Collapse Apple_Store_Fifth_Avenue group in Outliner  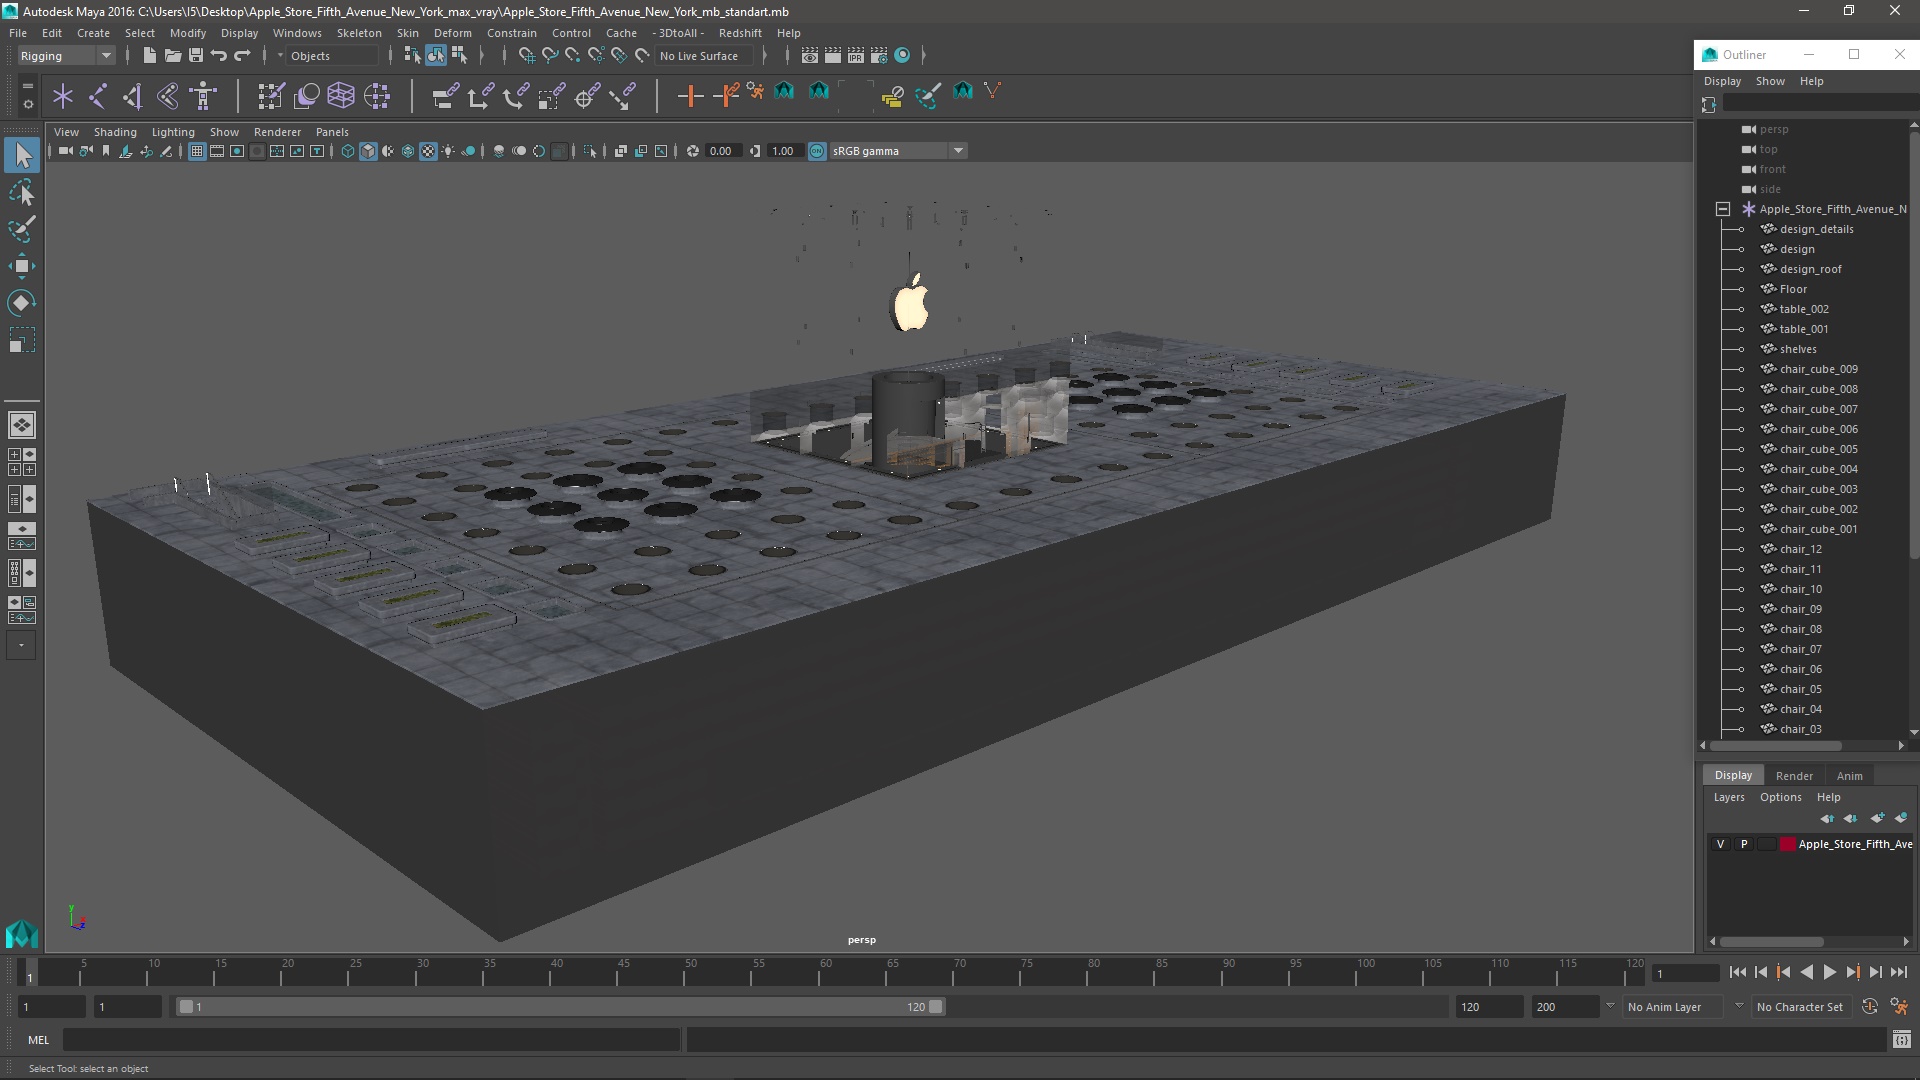pos(1723,209)
